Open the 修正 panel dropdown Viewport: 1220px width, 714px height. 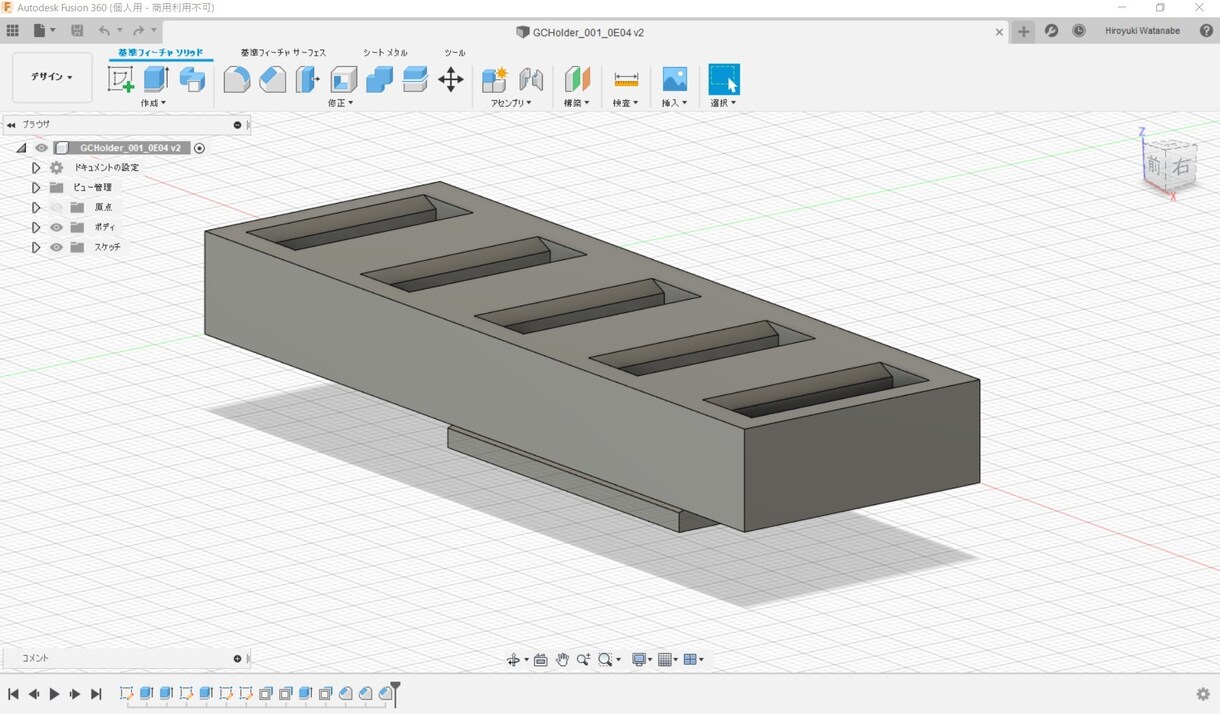(340, 103)
